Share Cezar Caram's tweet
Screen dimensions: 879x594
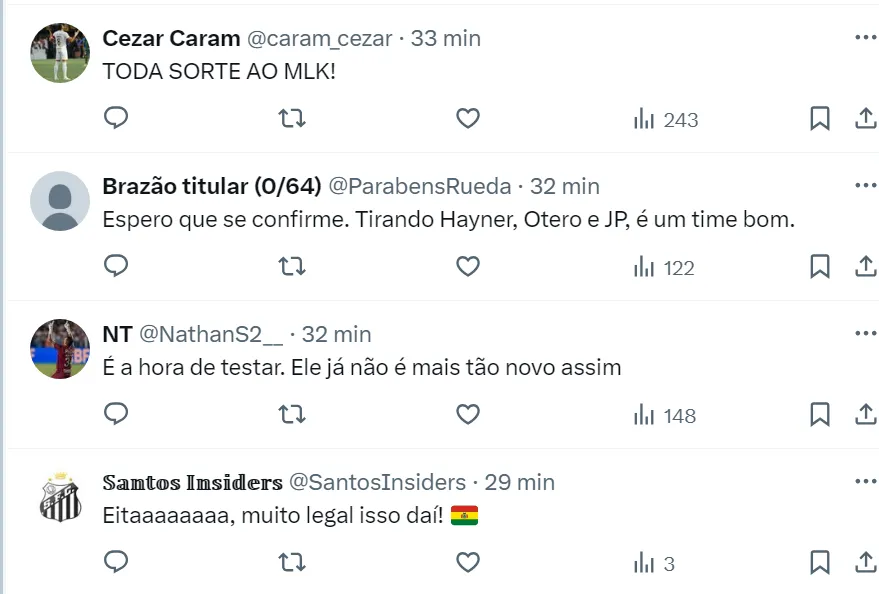865,119
